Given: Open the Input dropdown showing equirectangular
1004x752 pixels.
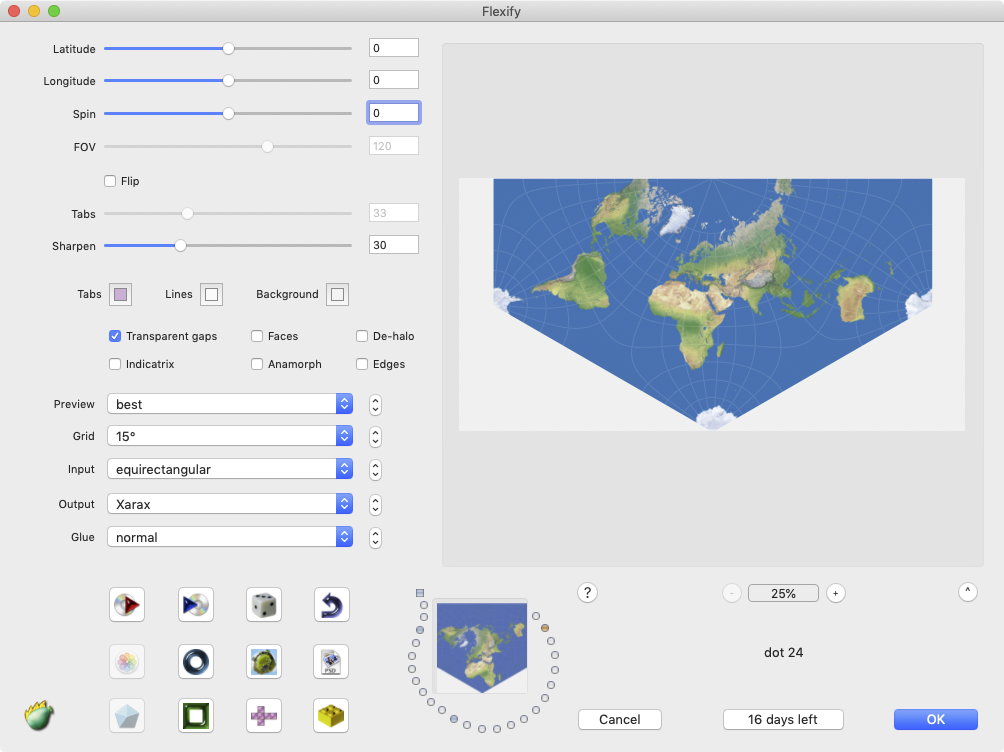Looking at the screenshot, I should 230,469.
